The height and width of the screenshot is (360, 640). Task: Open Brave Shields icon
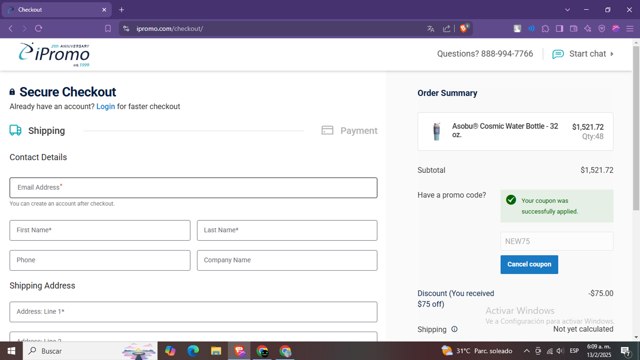click(x=464, y=28)
